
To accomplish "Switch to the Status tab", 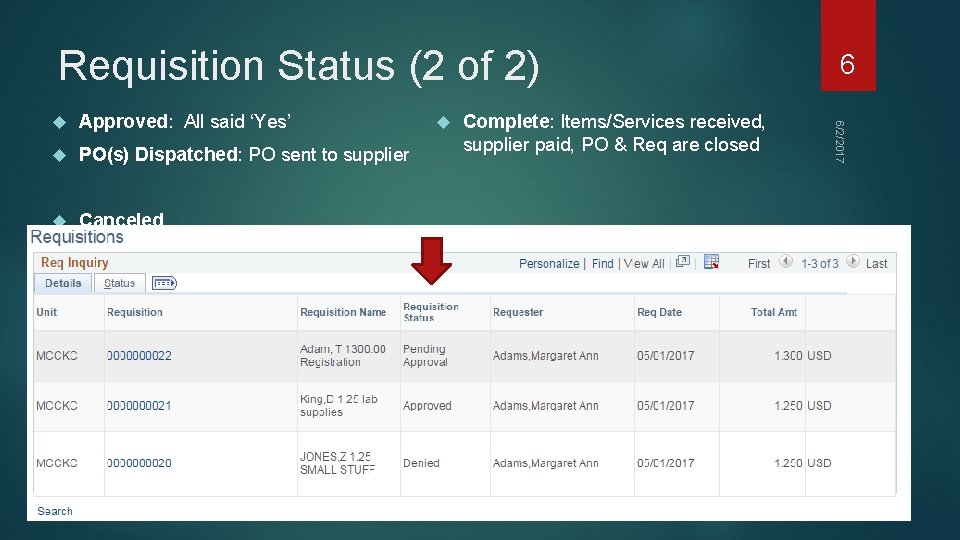I will coord(119,283).
